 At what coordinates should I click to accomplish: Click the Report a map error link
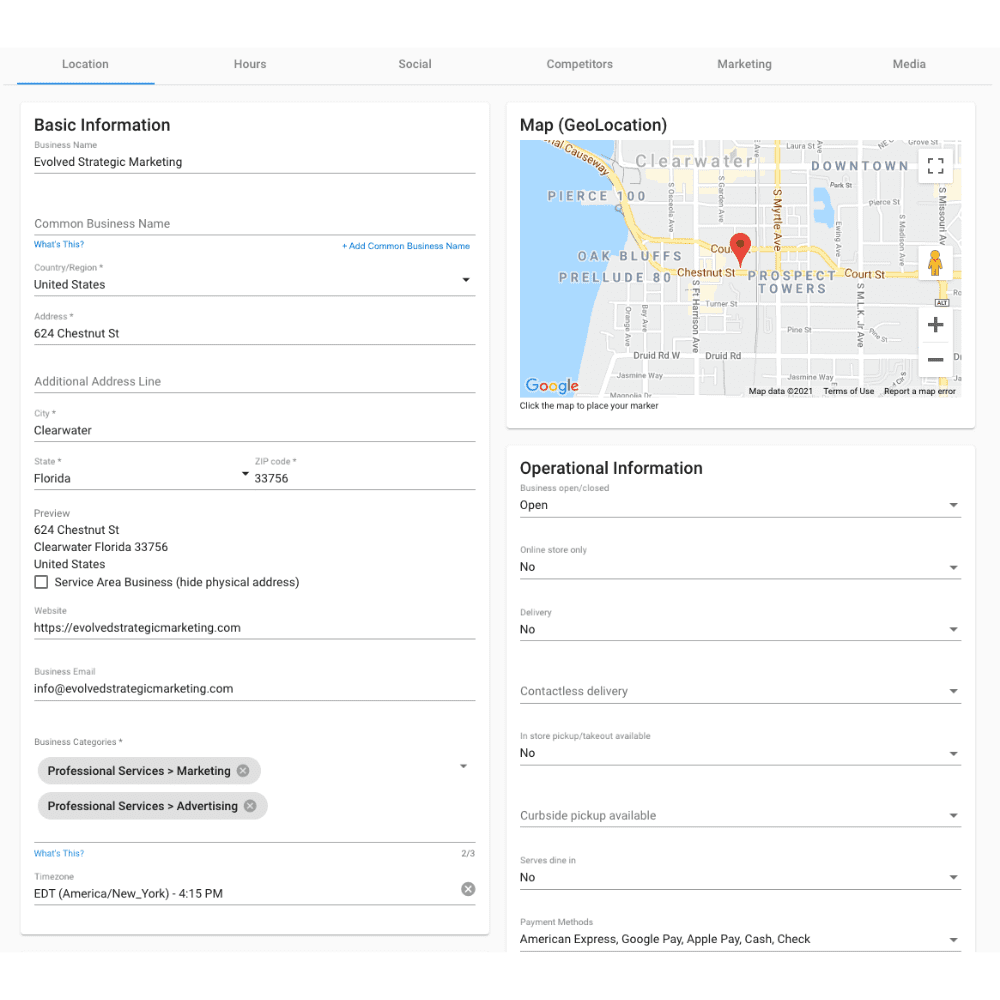(x=919, y=391)
